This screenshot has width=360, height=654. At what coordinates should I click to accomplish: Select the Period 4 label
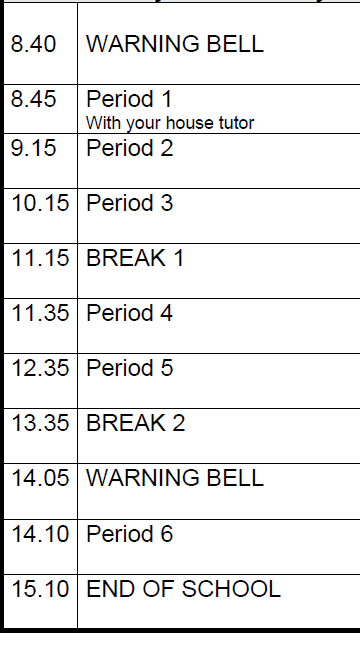tap(129, 313)
